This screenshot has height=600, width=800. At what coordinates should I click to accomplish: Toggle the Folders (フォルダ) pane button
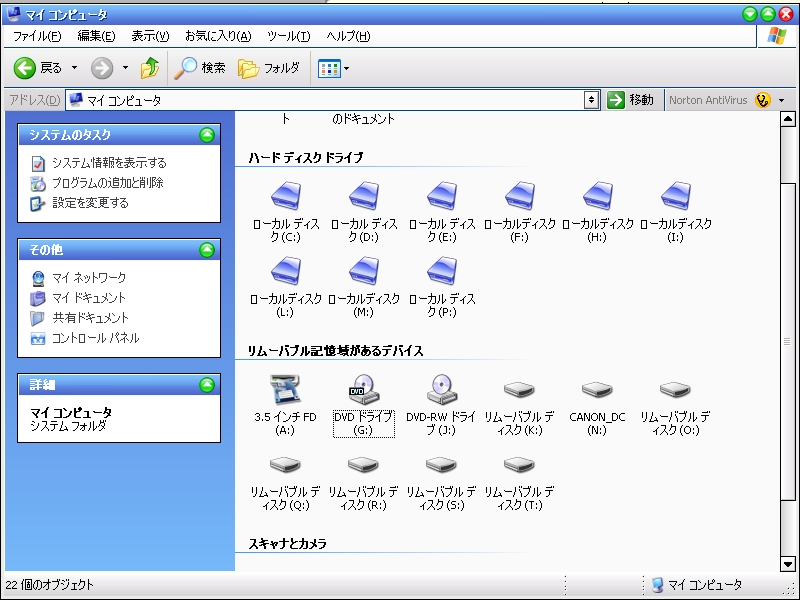click(269, 68)
